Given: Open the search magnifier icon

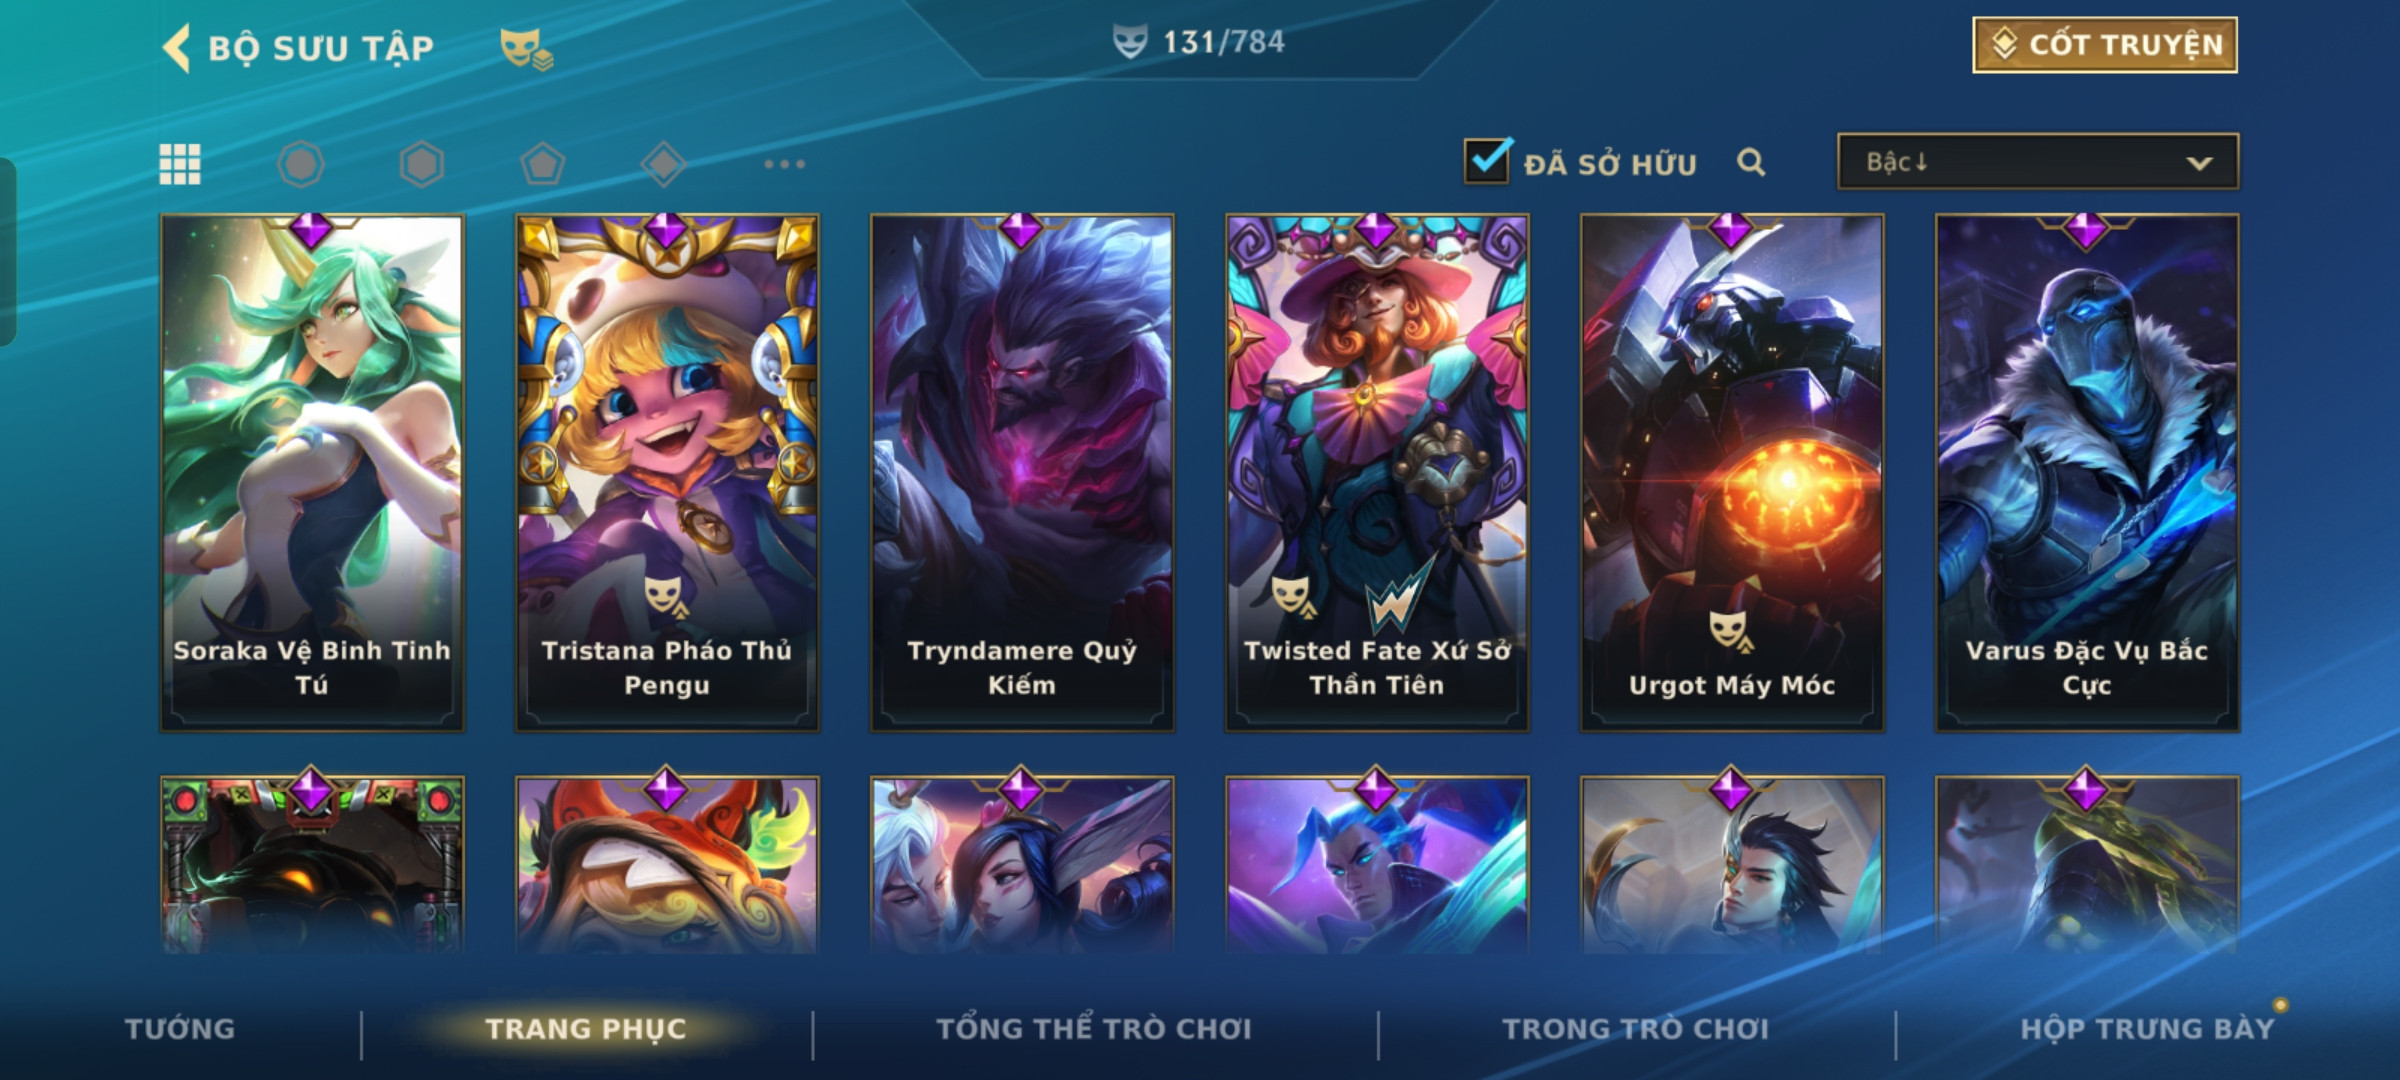Looking at the screenshot, I should tap(1751, 162).
